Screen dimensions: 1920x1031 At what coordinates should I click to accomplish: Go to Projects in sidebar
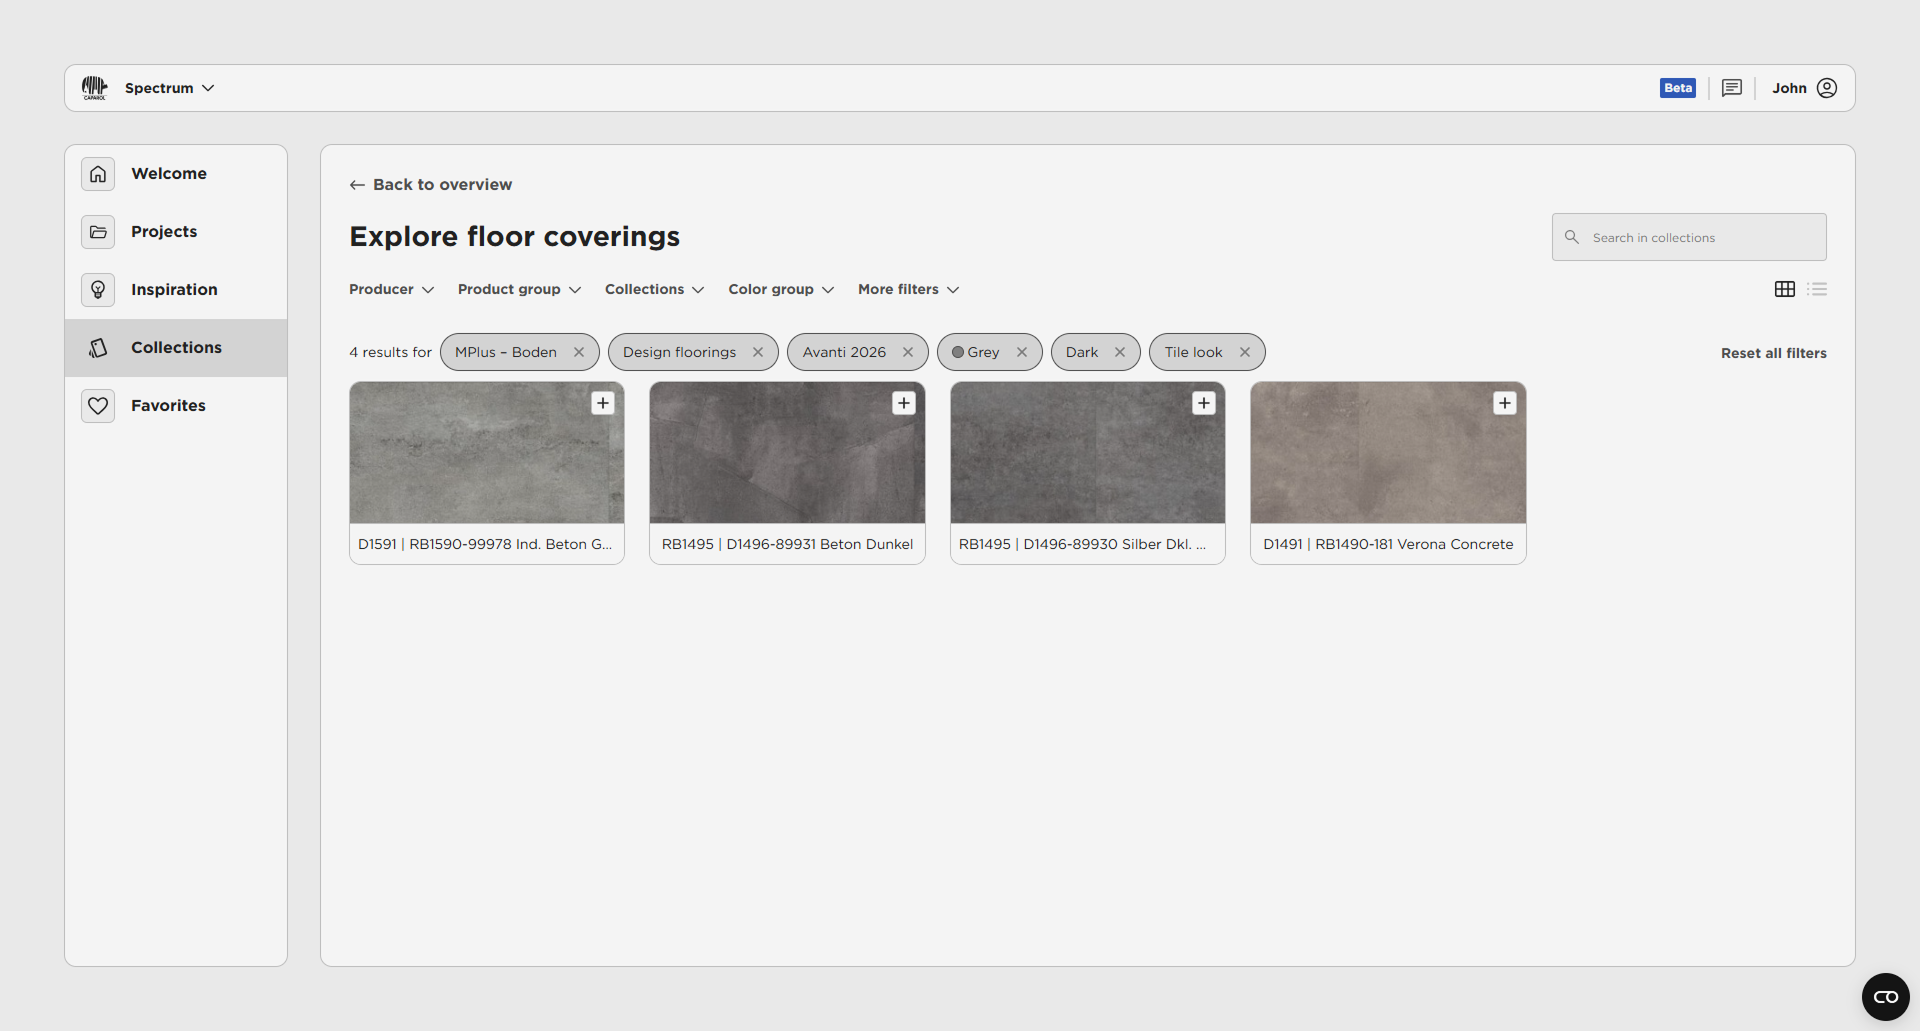[164, 232]
